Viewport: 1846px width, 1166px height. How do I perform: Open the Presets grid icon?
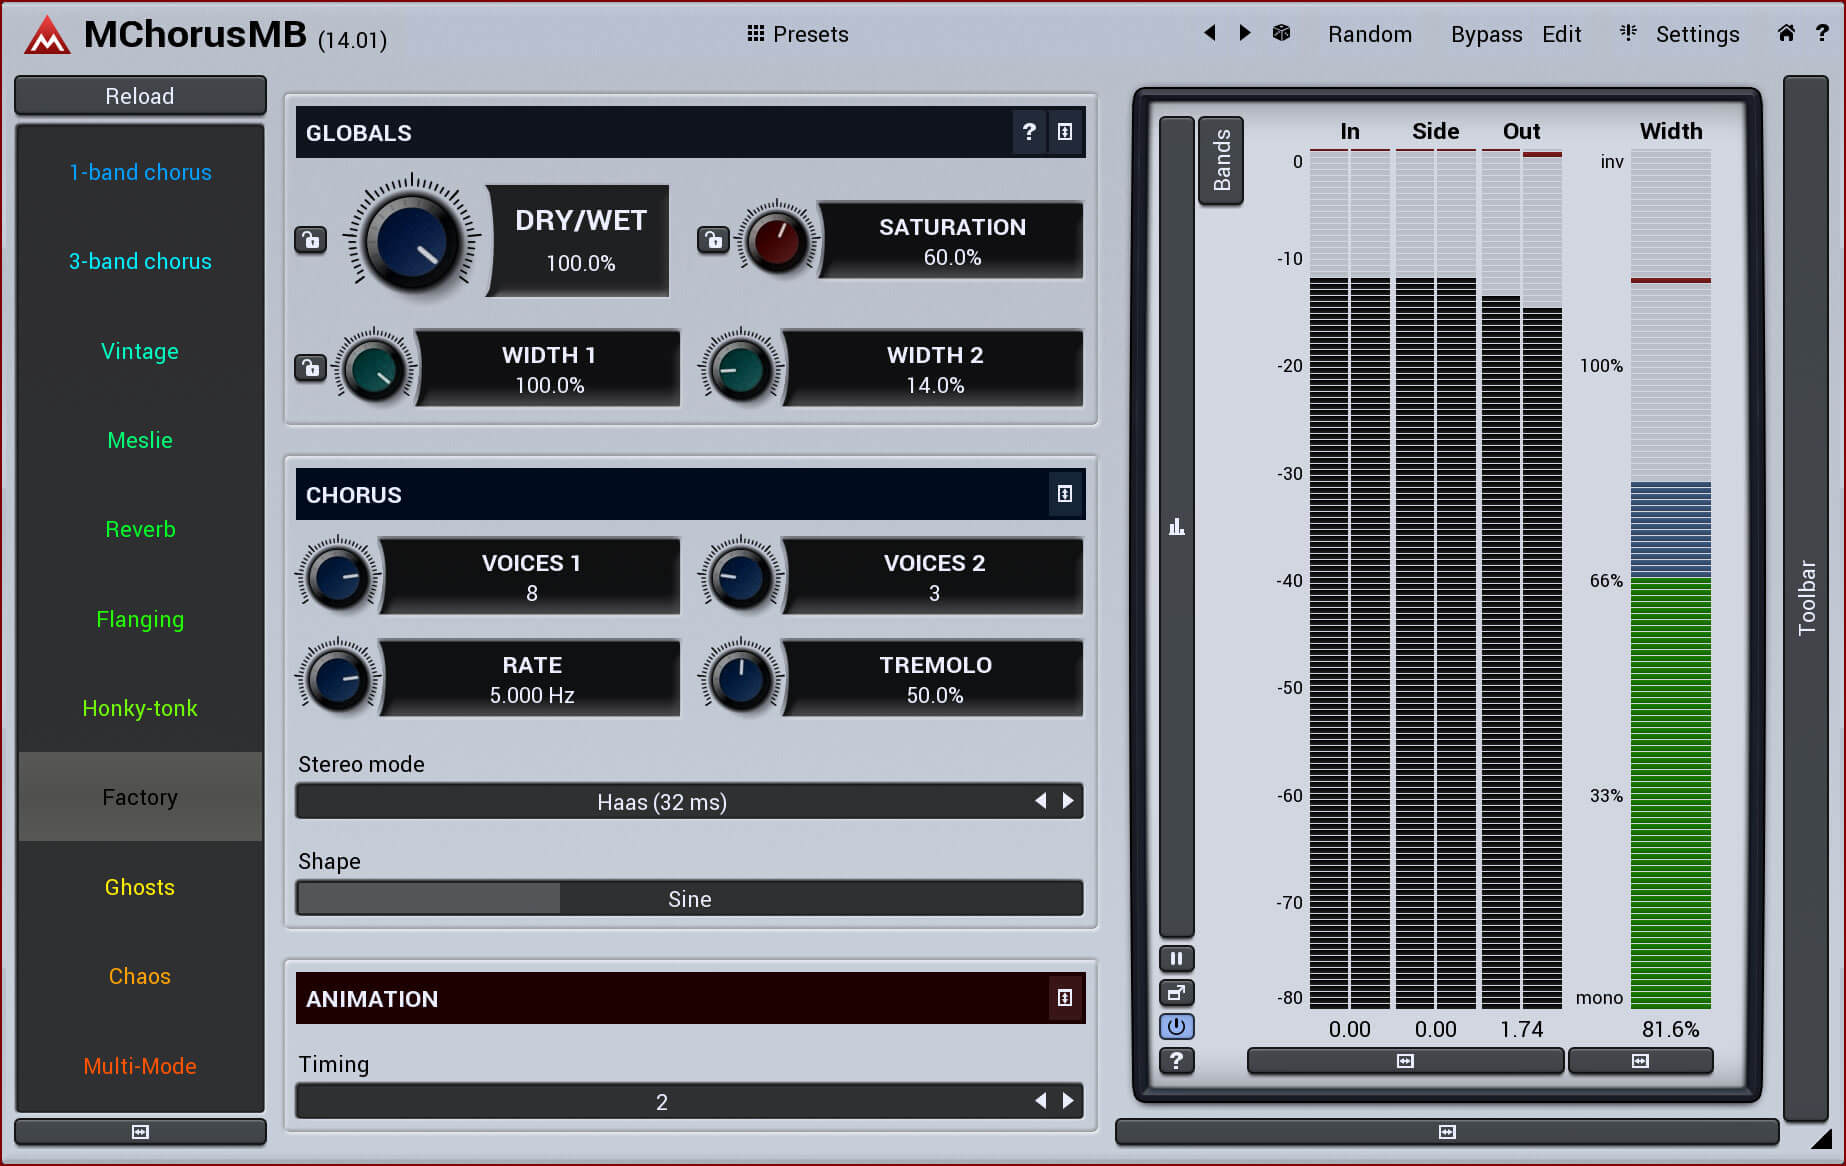point(755,33)
